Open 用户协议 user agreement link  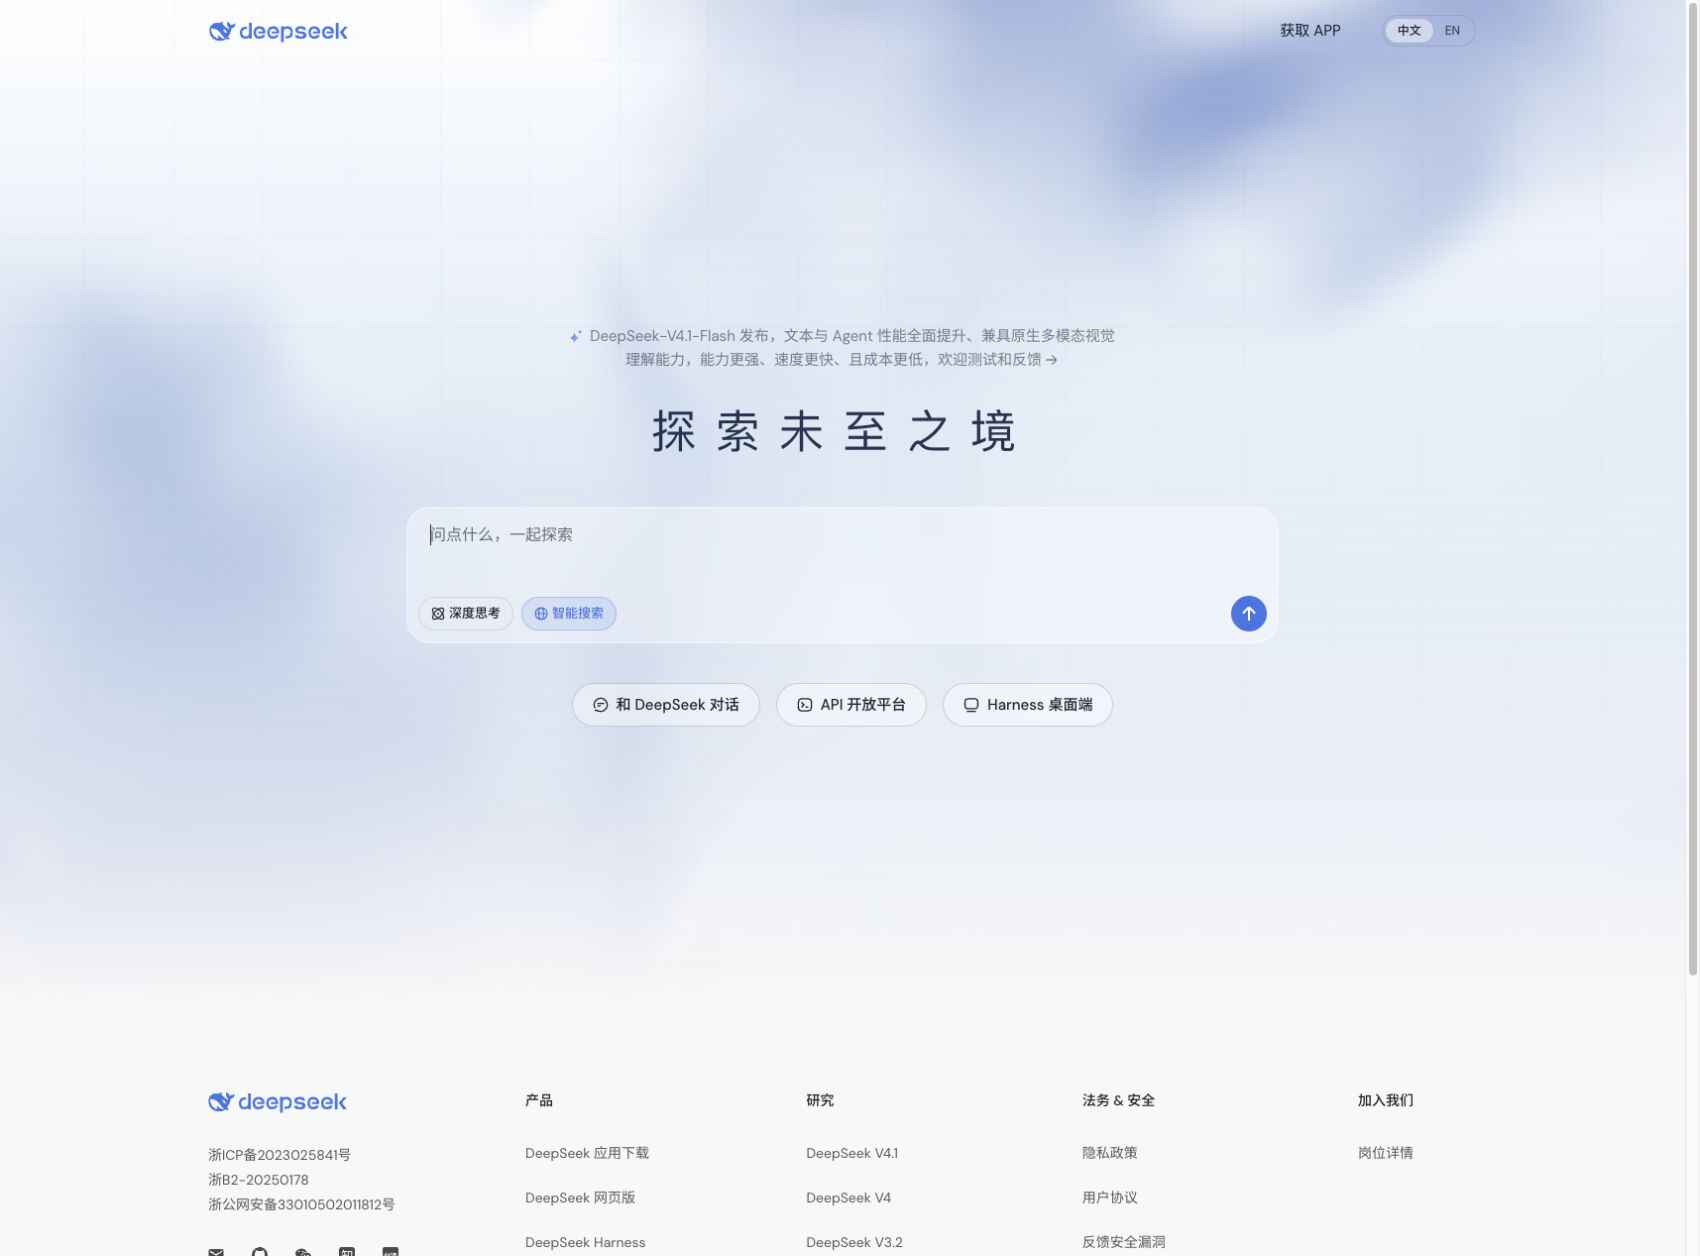tap(1109, 1197)
